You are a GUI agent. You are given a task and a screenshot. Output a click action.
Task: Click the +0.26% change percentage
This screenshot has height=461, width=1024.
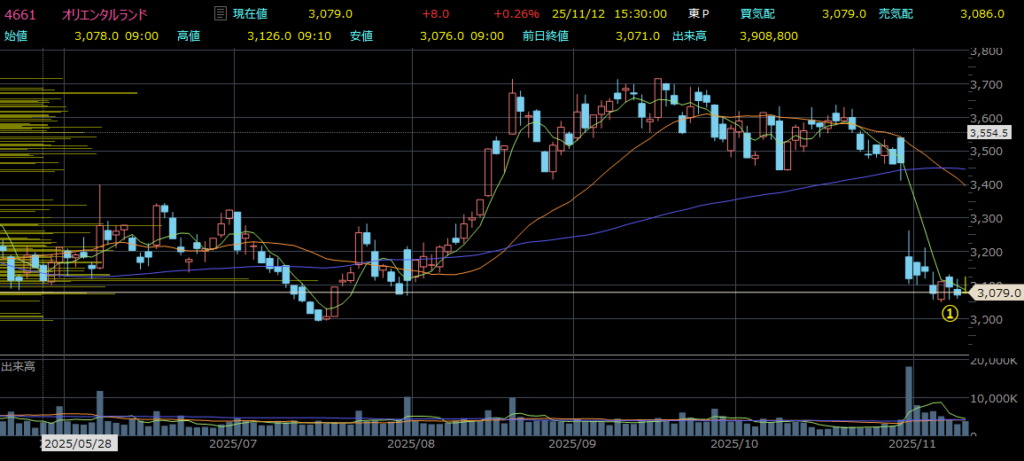[515, 14]
